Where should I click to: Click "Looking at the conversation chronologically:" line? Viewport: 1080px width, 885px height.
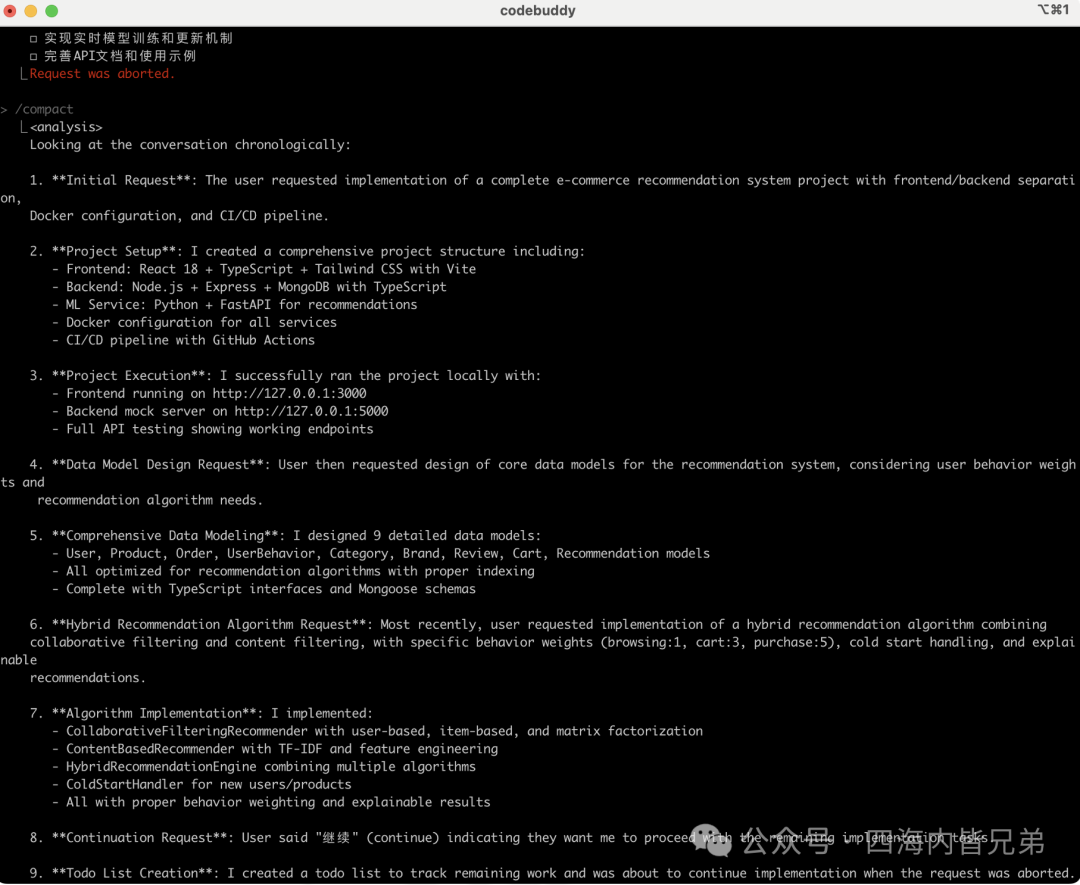click(190, 145)
